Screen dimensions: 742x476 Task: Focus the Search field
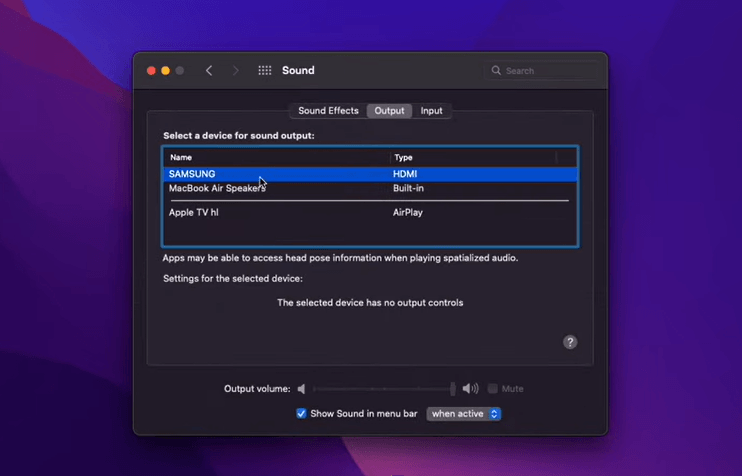pyautogui.click(x=542, y=71)
